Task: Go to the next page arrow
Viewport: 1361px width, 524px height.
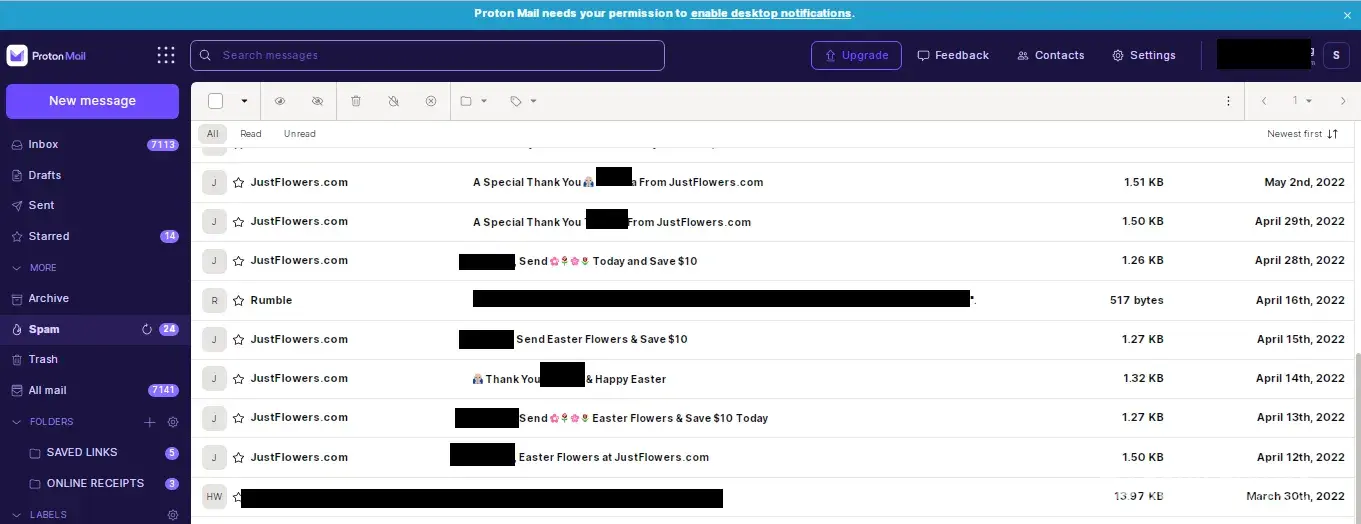Action: [1343, 101]
